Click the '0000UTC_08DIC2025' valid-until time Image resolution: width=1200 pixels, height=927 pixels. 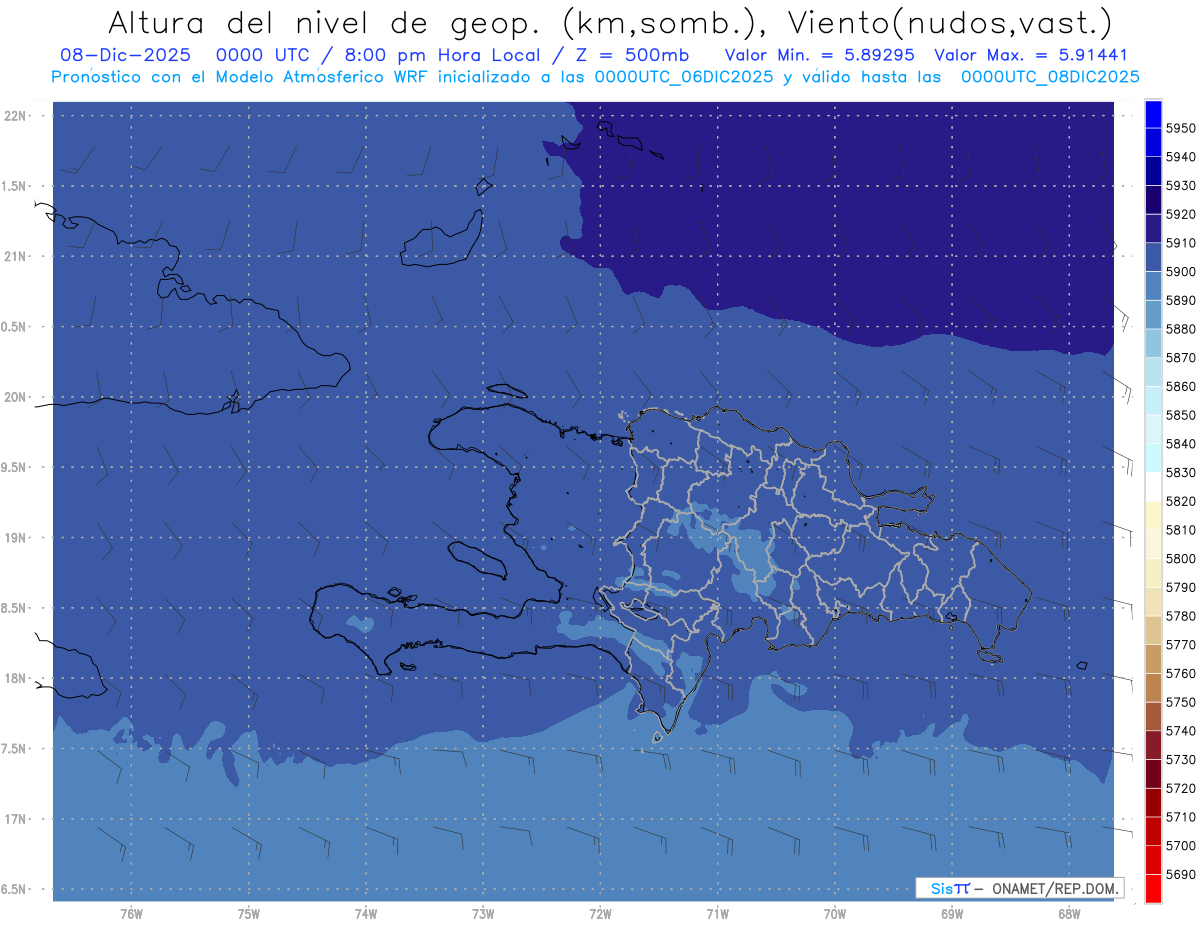tap(1050, 77)
